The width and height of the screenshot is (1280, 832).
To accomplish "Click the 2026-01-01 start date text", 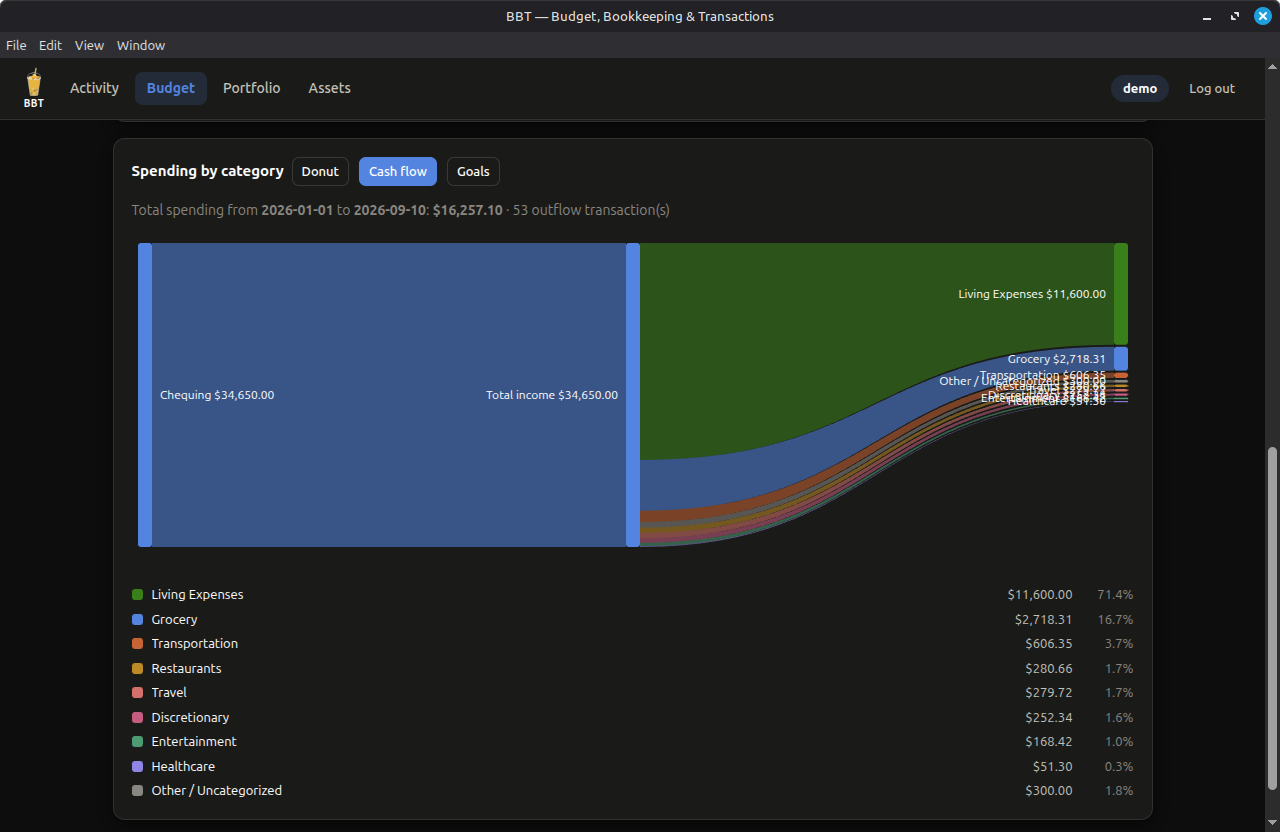I will [x=297, y=210].
